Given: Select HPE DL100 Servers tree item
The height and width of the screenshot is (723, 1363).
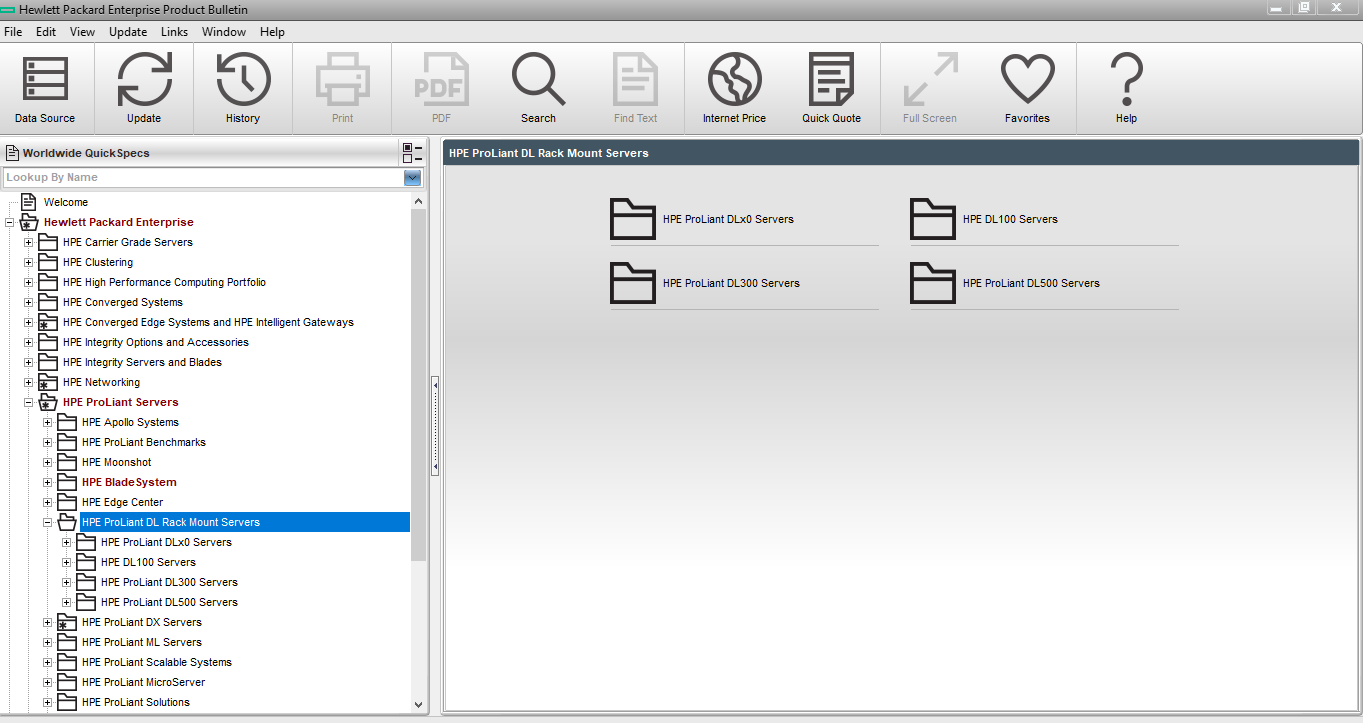Looking at the screenshot, I should coord(148,562).
